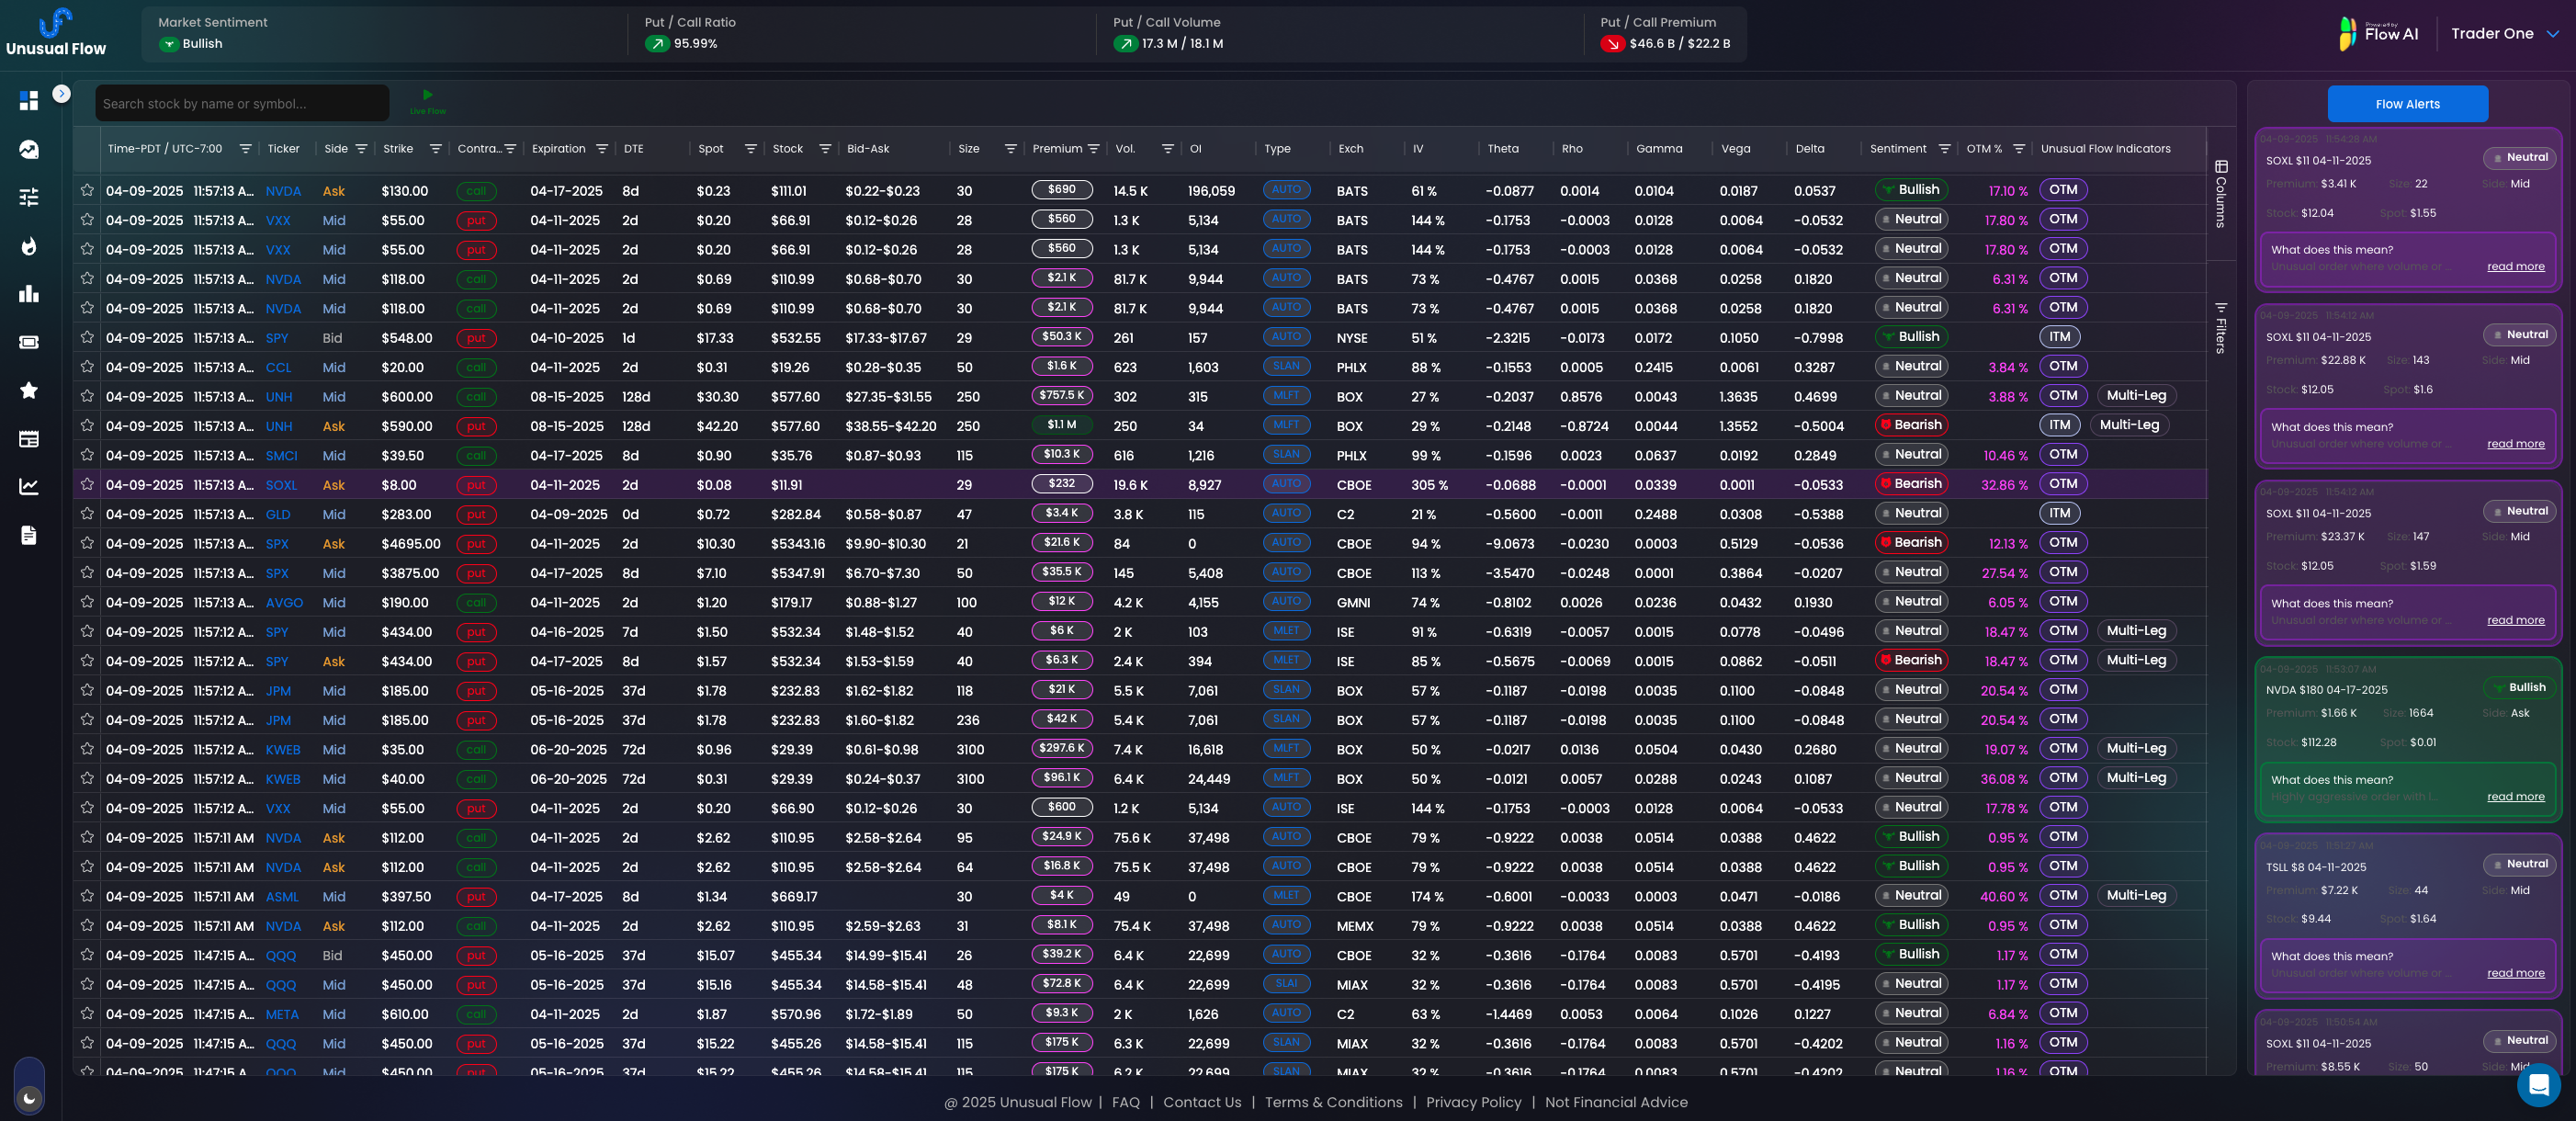Open the bar chart sidebar icon
2576x1121 pixels.
29,294
